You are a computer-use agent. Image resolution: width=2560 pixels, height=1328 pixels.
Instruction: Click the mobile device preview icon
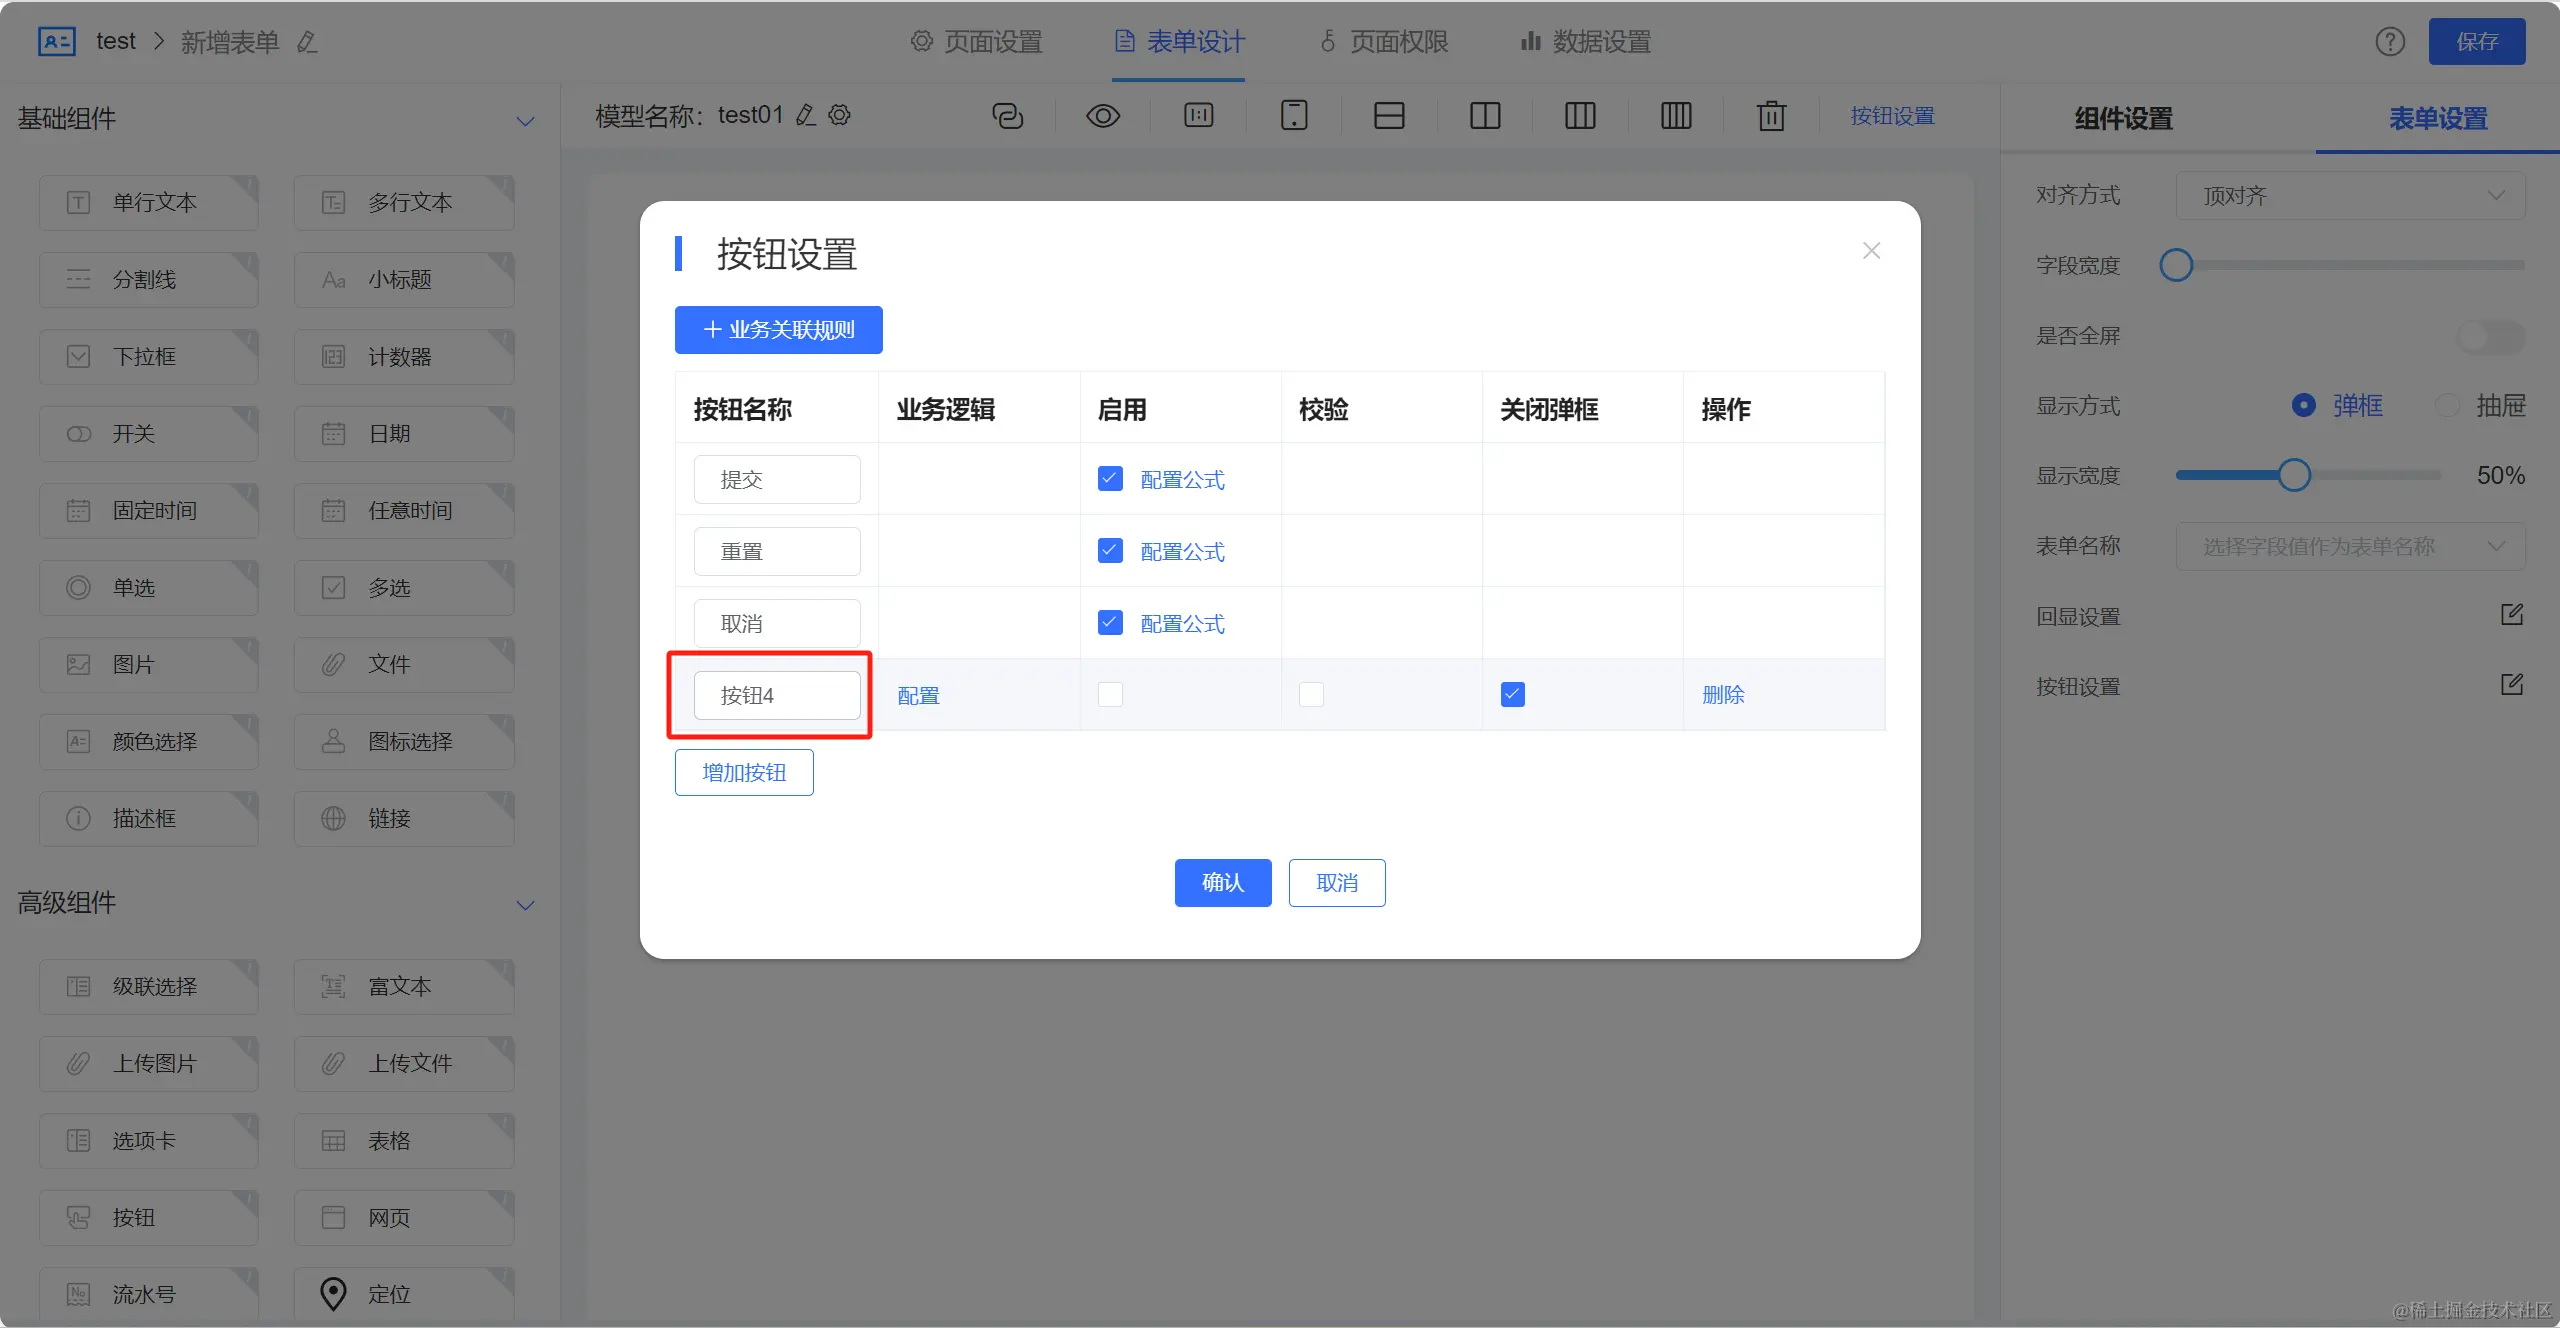click(1294, 116)
